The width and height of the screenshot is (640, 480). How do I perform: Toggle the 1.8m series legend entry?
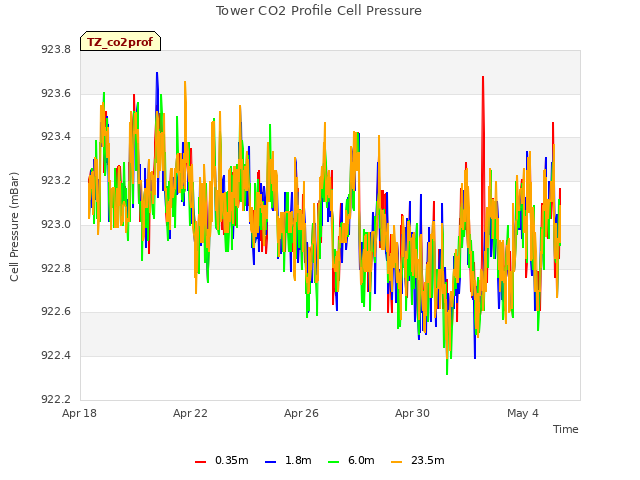pyautogui.click(x=288, y=460)
